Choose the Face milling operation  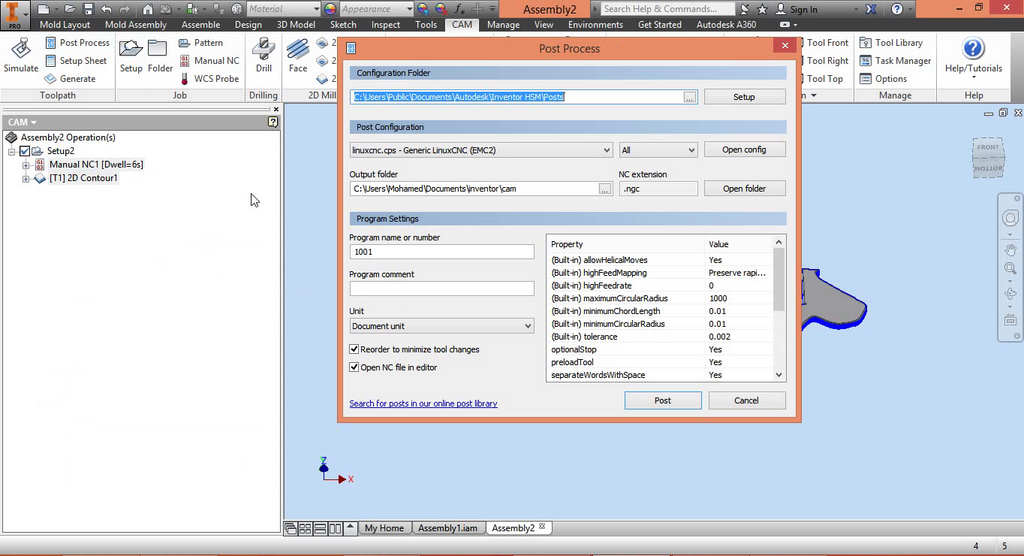click(x=298, y=55)
